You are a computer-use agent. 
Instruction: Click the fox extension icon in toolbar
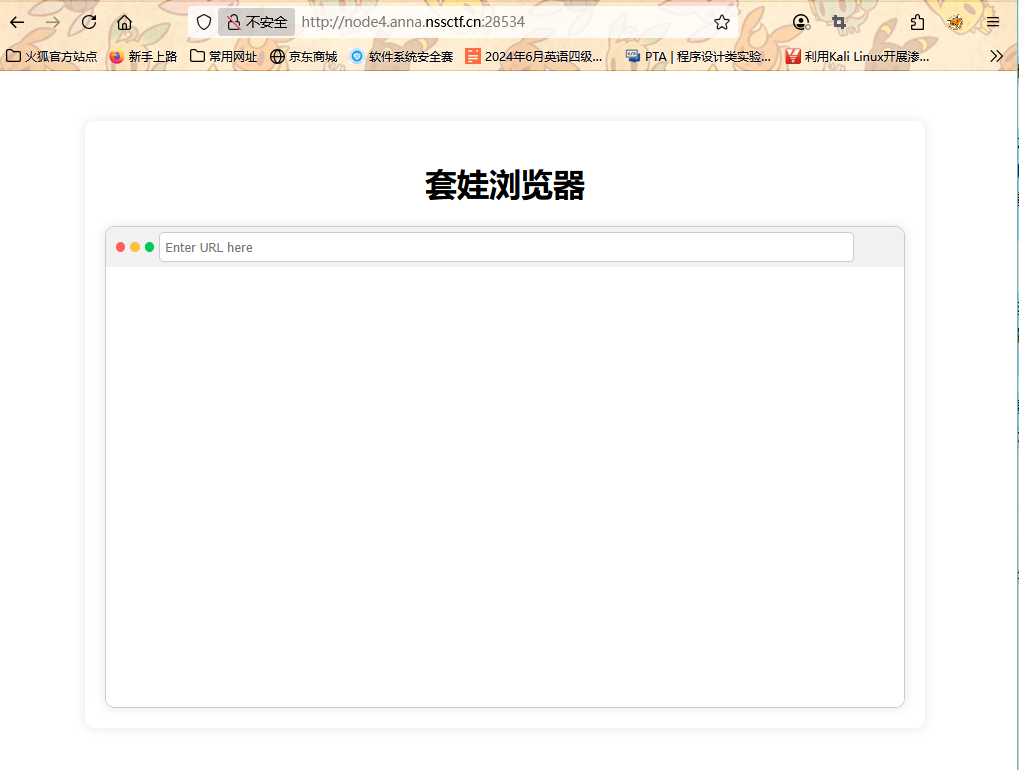pyautogui.click(x=956, y=22)
